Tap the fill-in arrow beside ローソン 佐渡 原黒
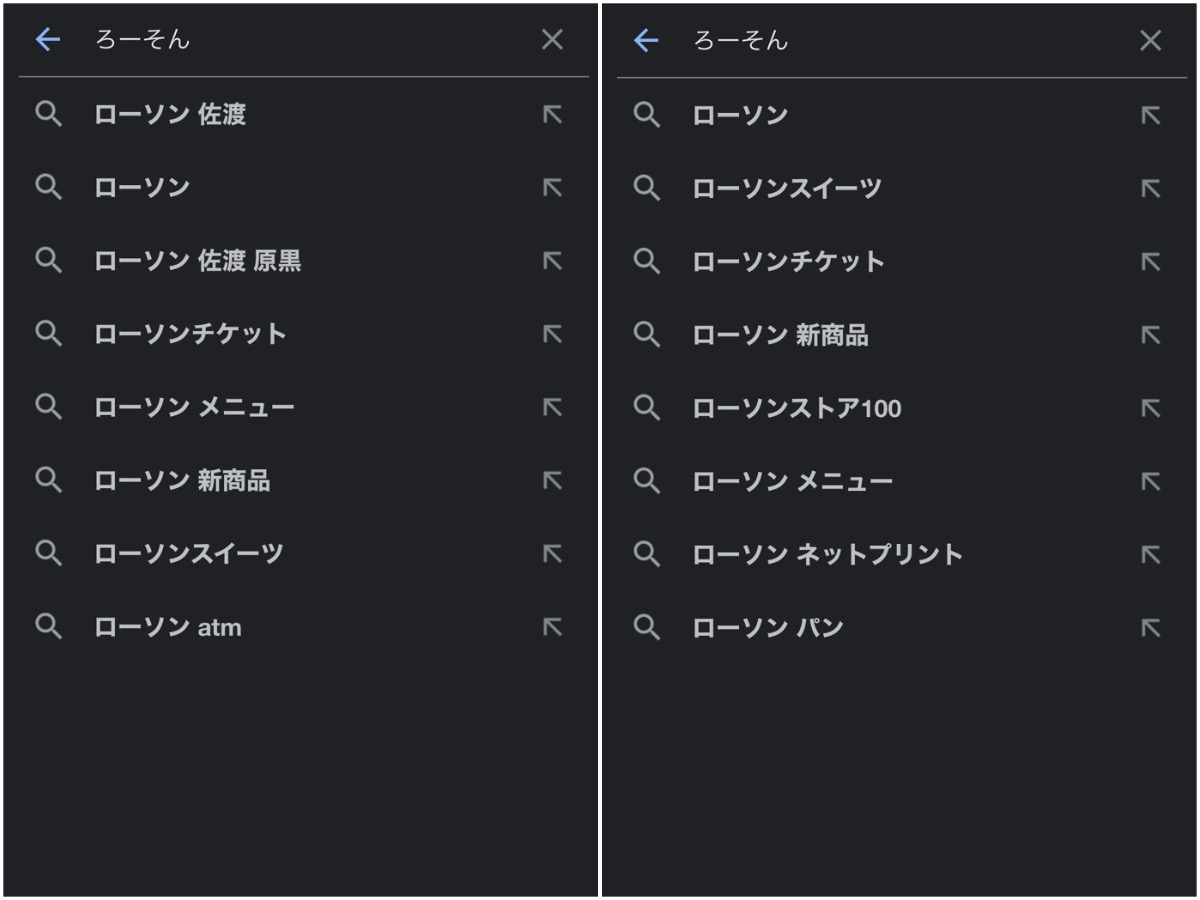Image resolution: width=1200 pixels, height=900 pixels. (552, 261)
